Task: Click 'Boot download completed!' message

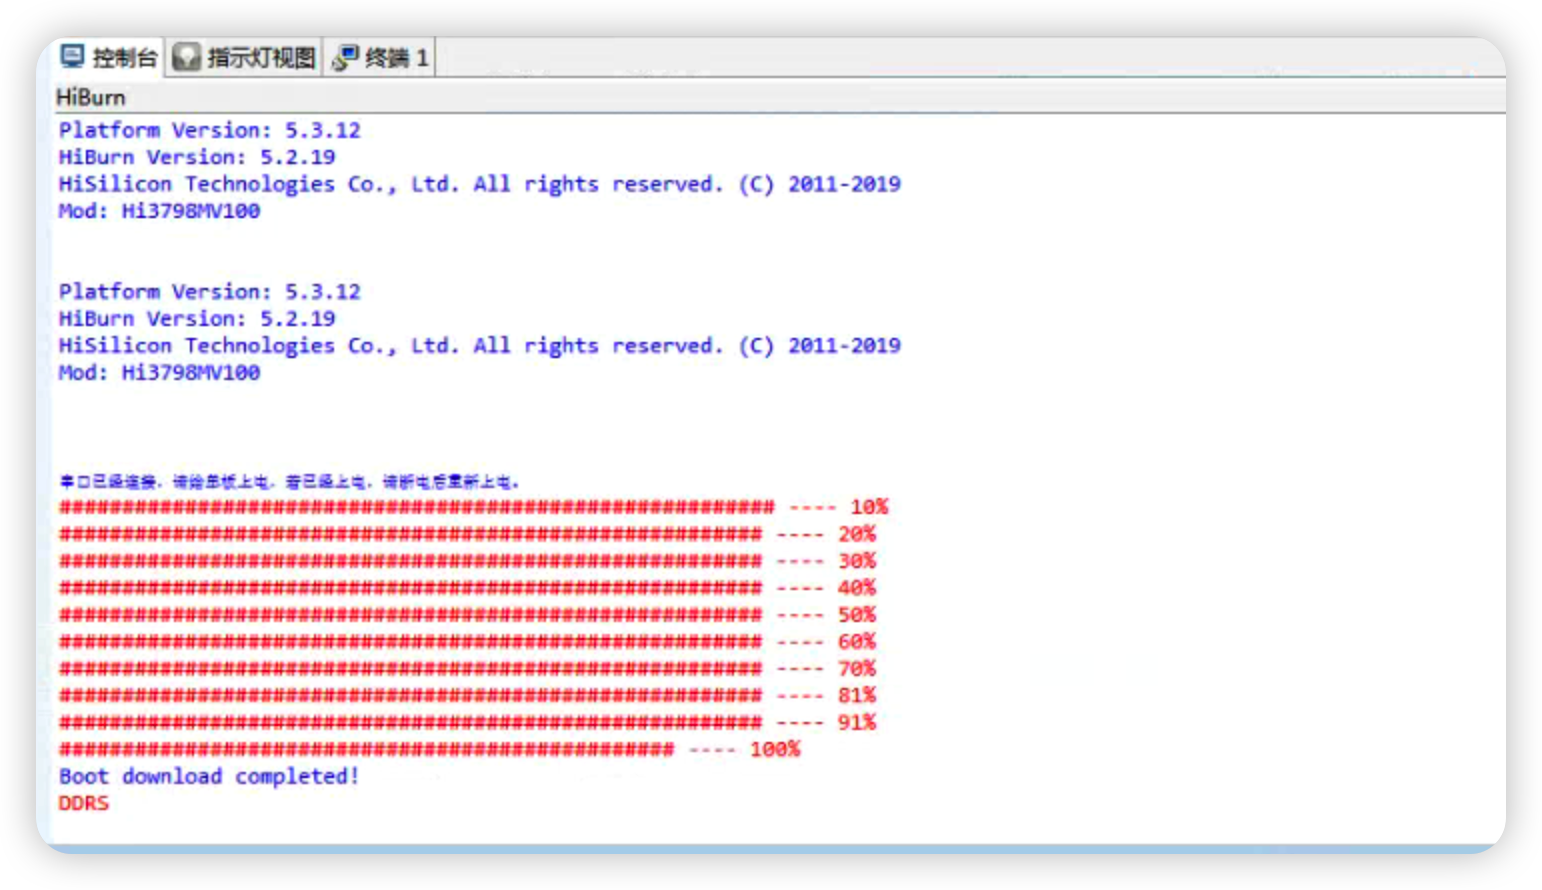Action: (x=208, y=776)
